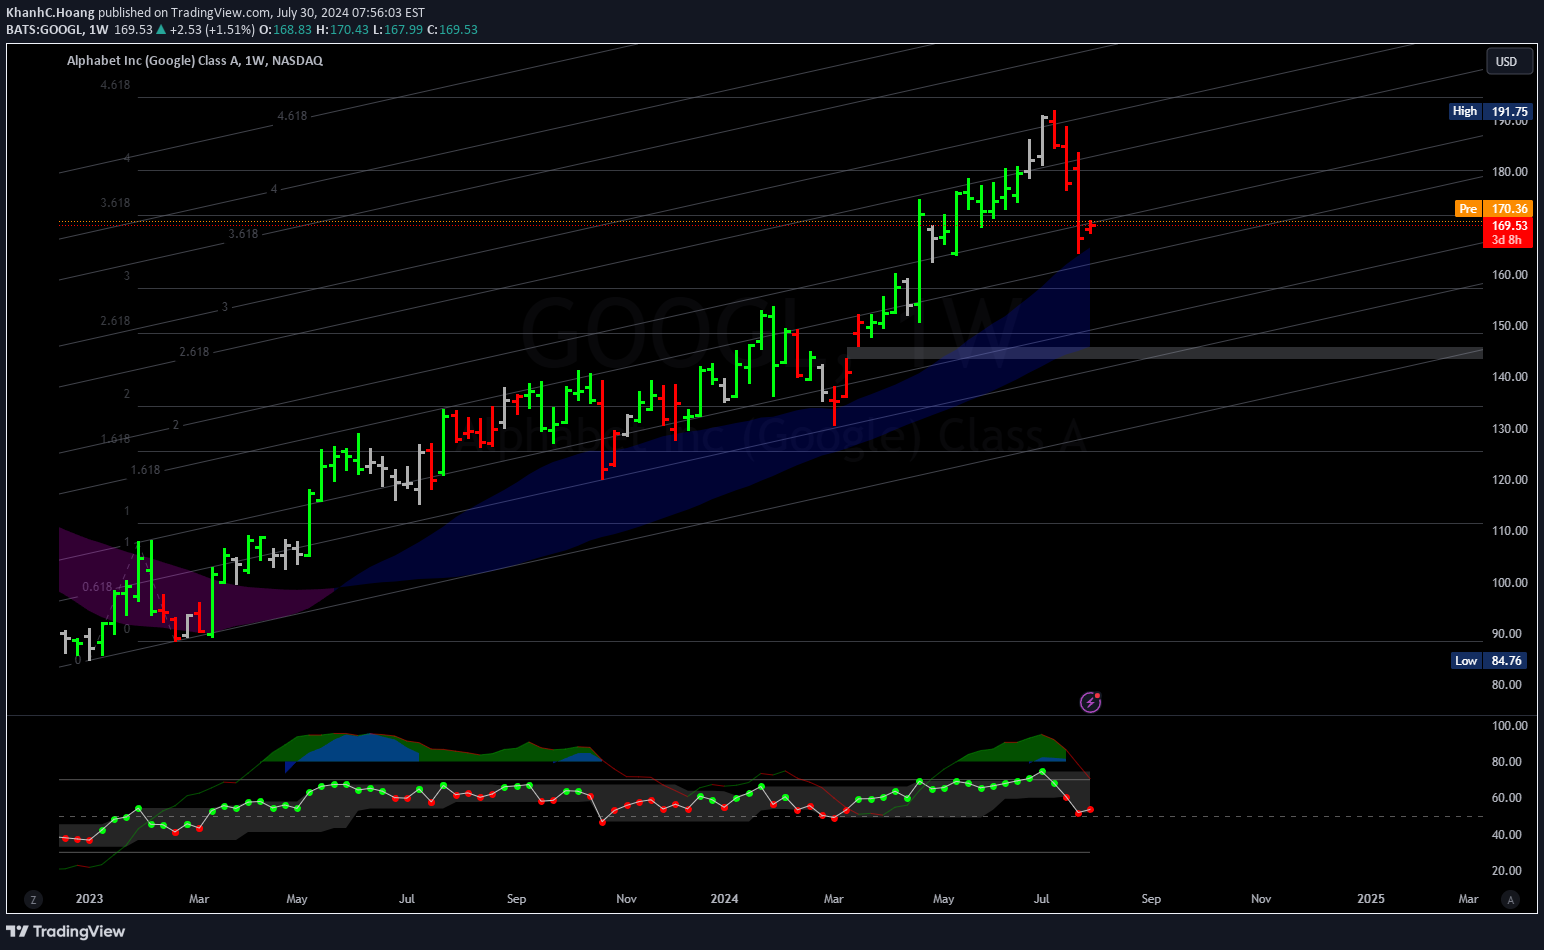The image size is (1544, 950).
Task: Click the High 191.75 price label
Action: (1491, 111)
